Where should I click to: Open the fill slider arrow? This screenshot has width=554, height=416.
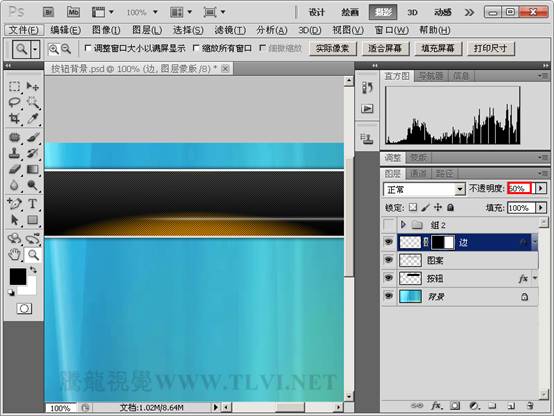(540, 207)
